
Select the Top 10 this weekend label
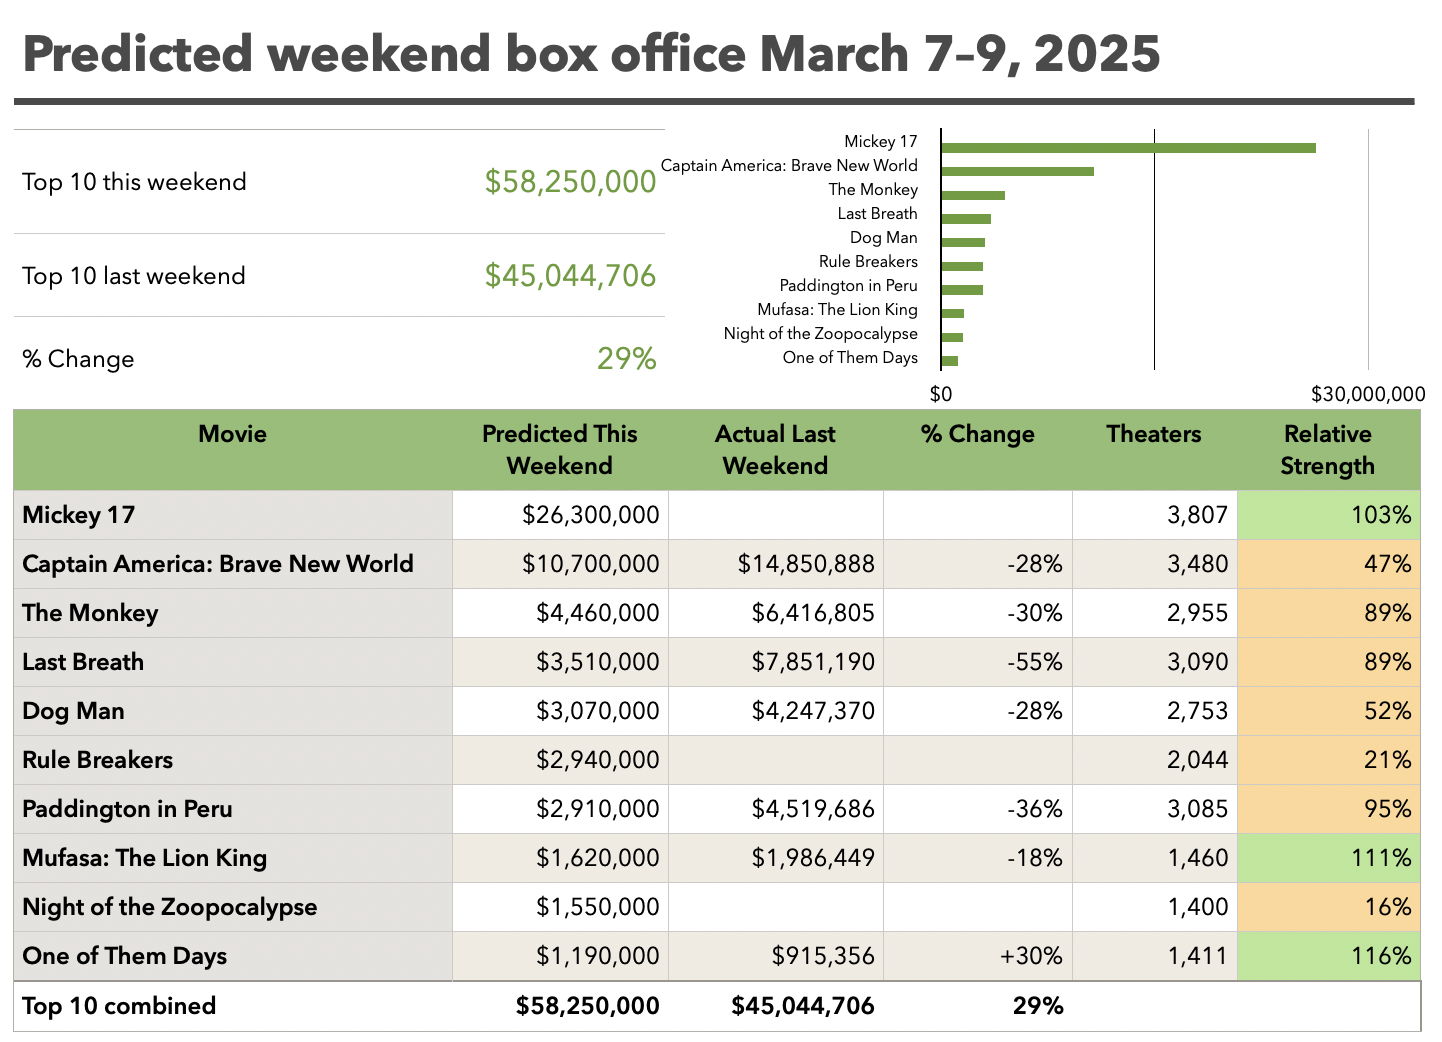click(x=134, y=182)
